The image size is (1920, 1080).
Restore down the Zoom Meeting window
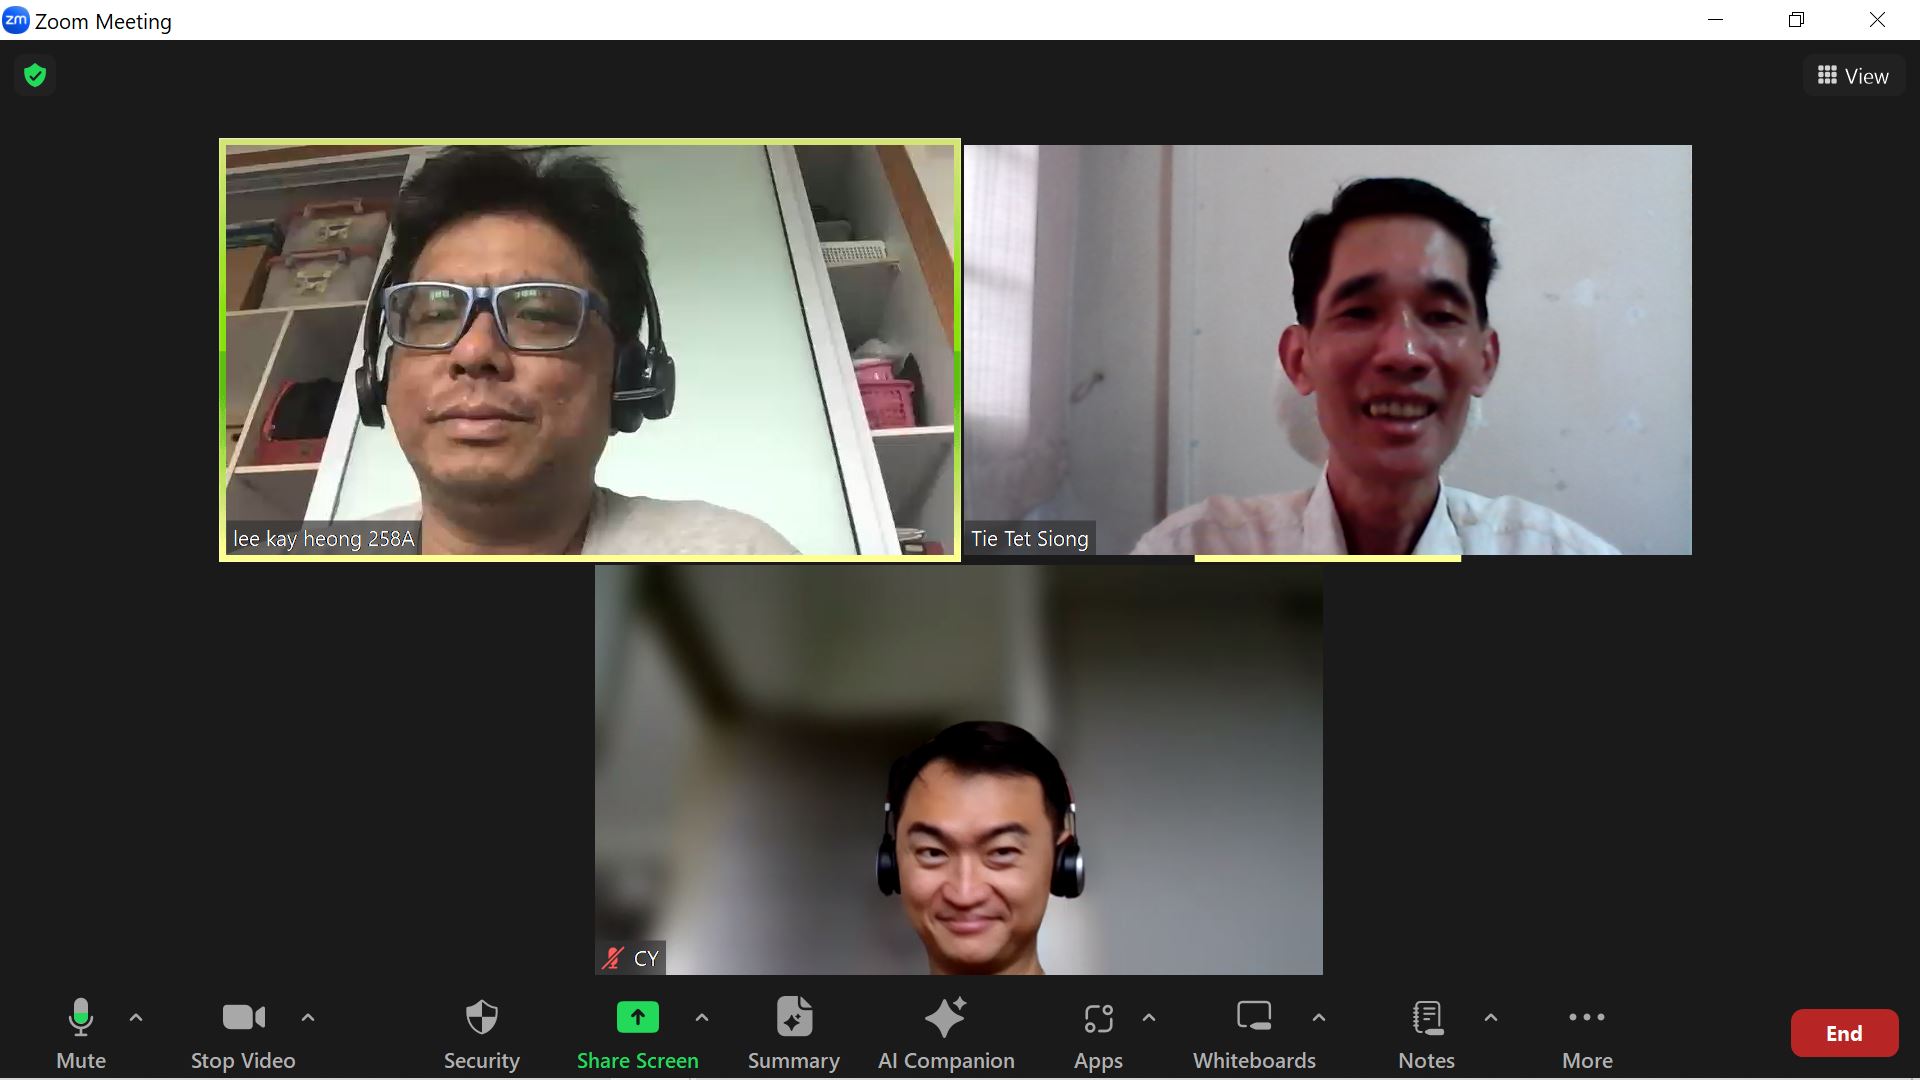(1797, 20)
